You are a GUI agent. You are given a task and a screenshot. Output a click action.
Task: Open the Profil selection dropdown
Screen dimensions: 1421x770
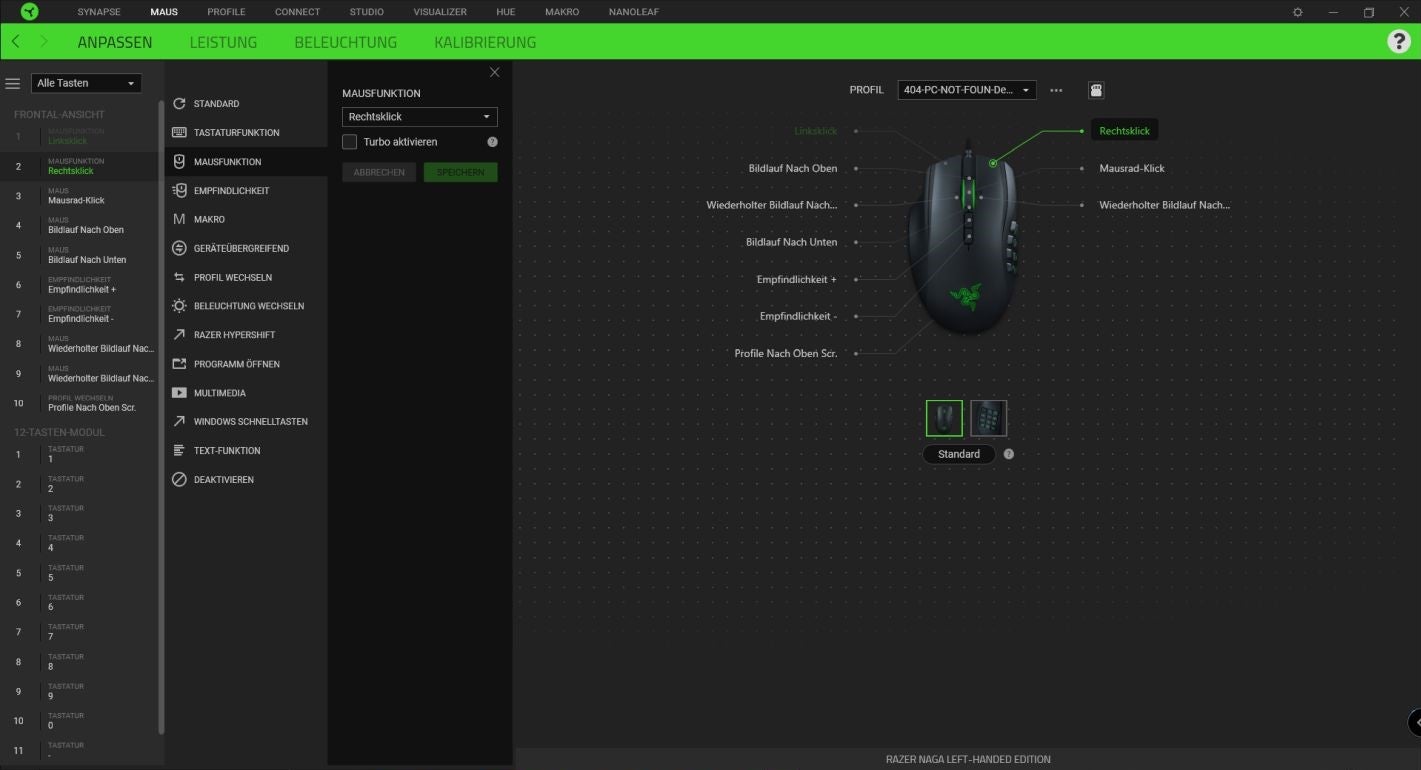pos(967,90)
